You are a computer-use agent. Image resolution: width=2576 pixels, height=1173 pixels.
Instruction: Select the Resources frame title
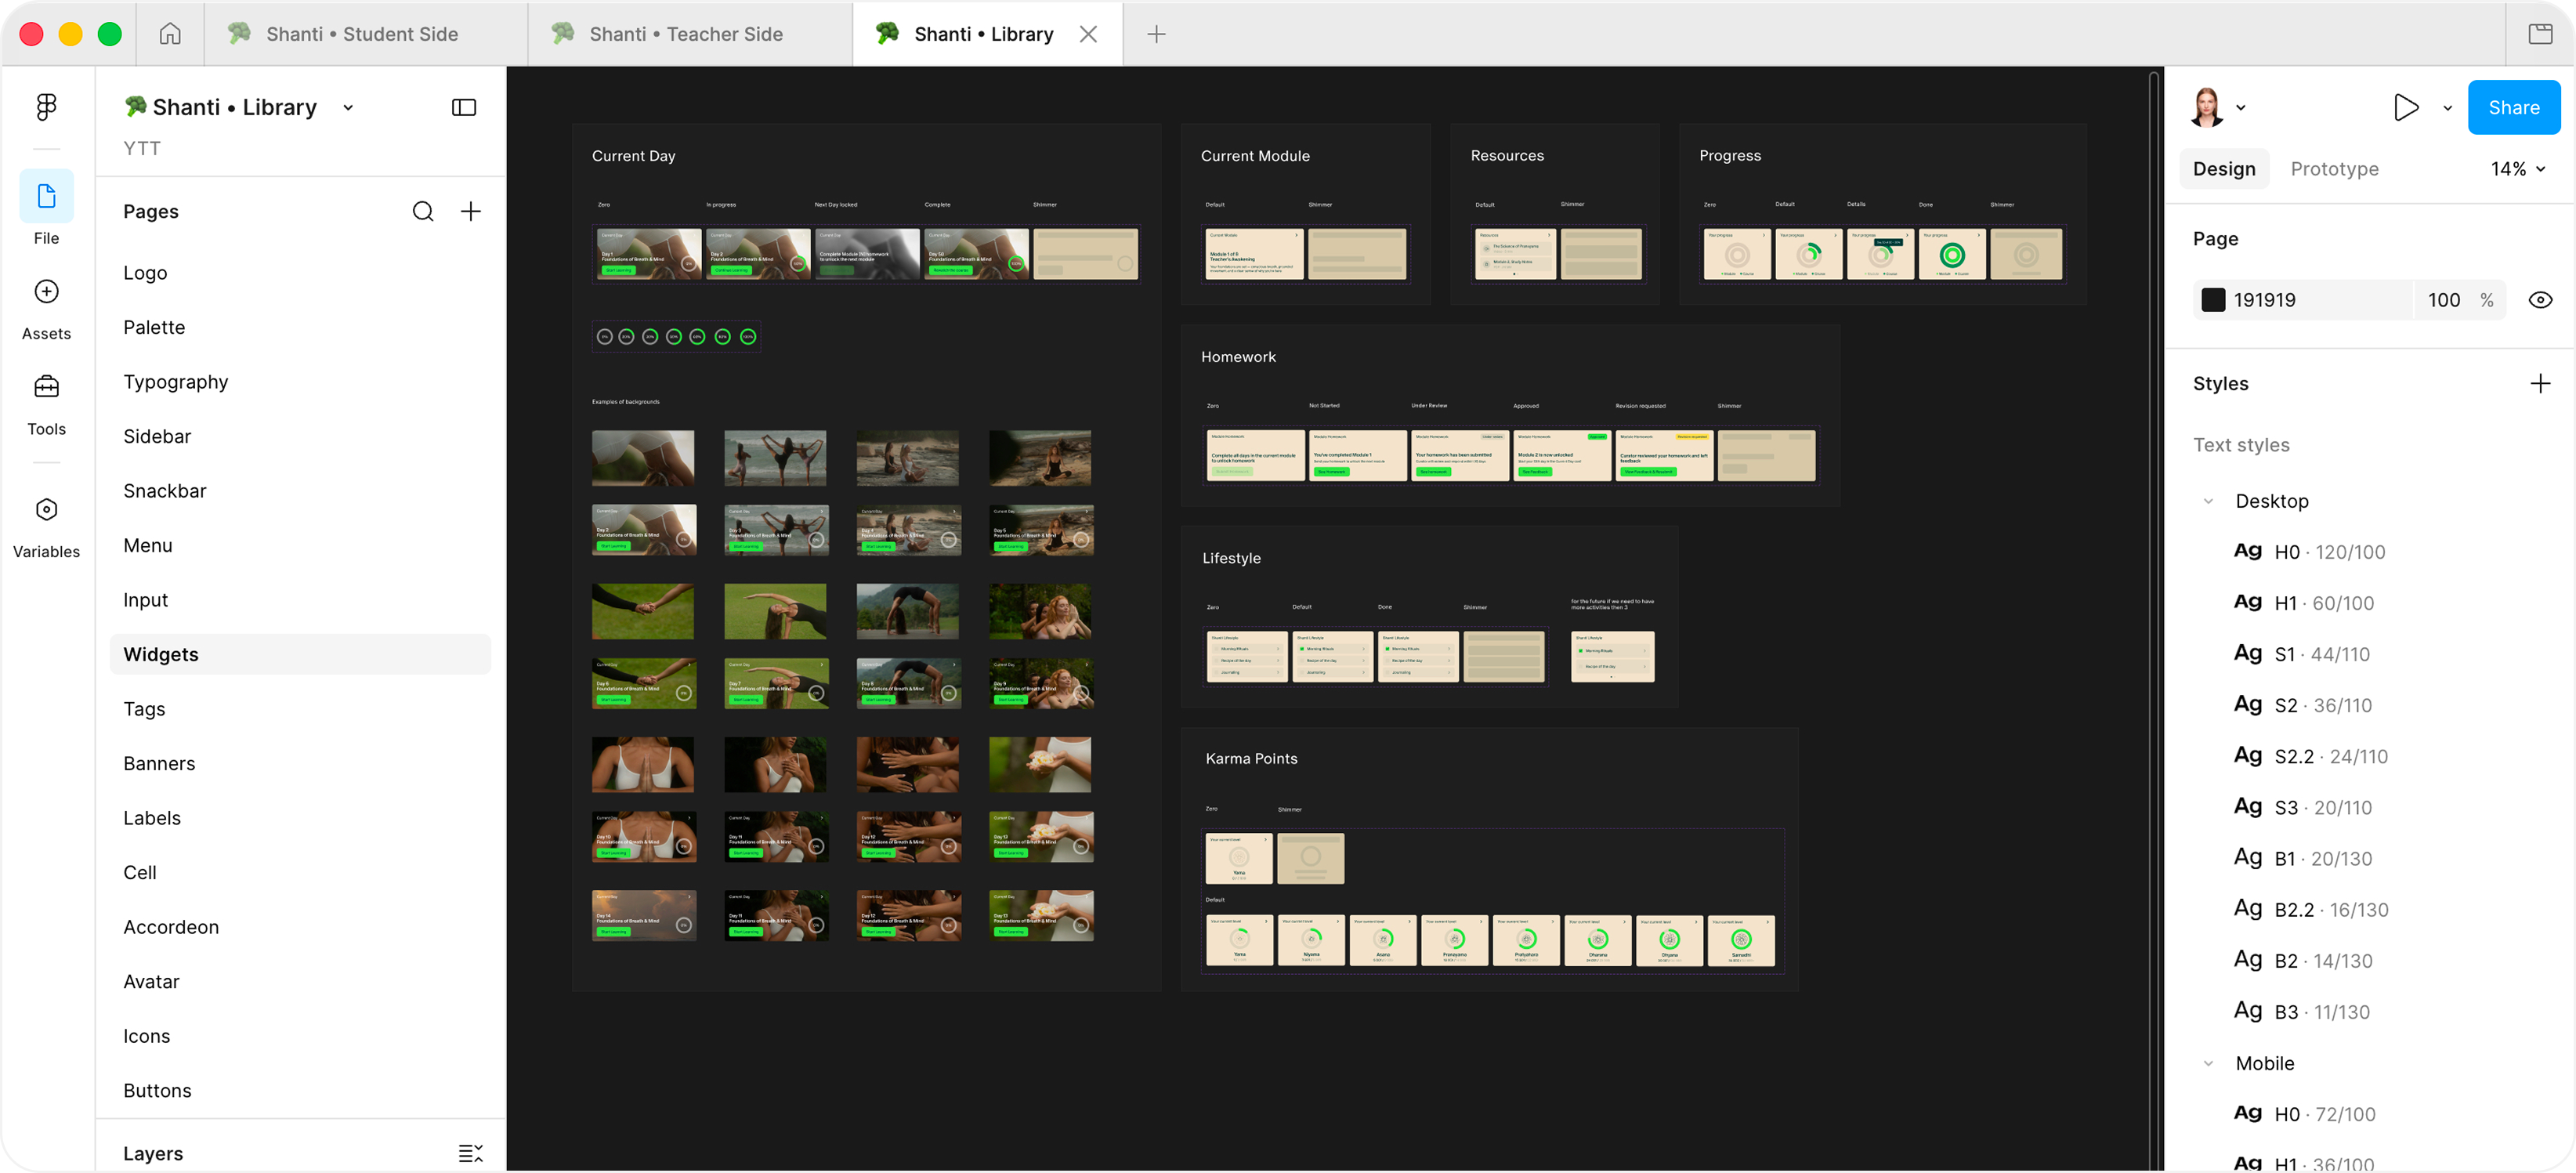[1507, 156]
